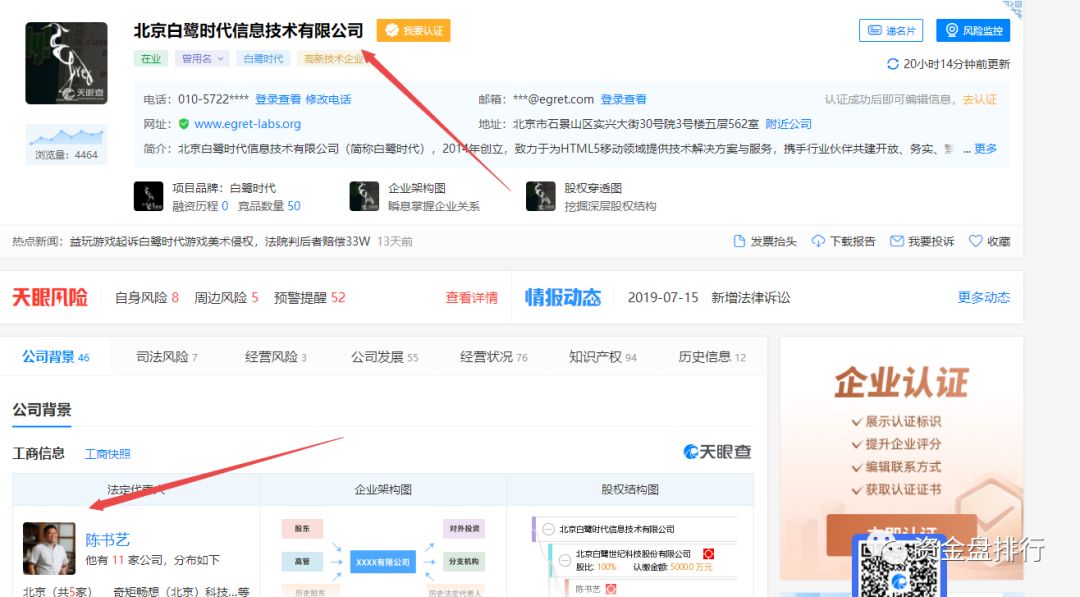
Task: Open 风险监控 risk monitor button
Action: (x=973, y=30)
